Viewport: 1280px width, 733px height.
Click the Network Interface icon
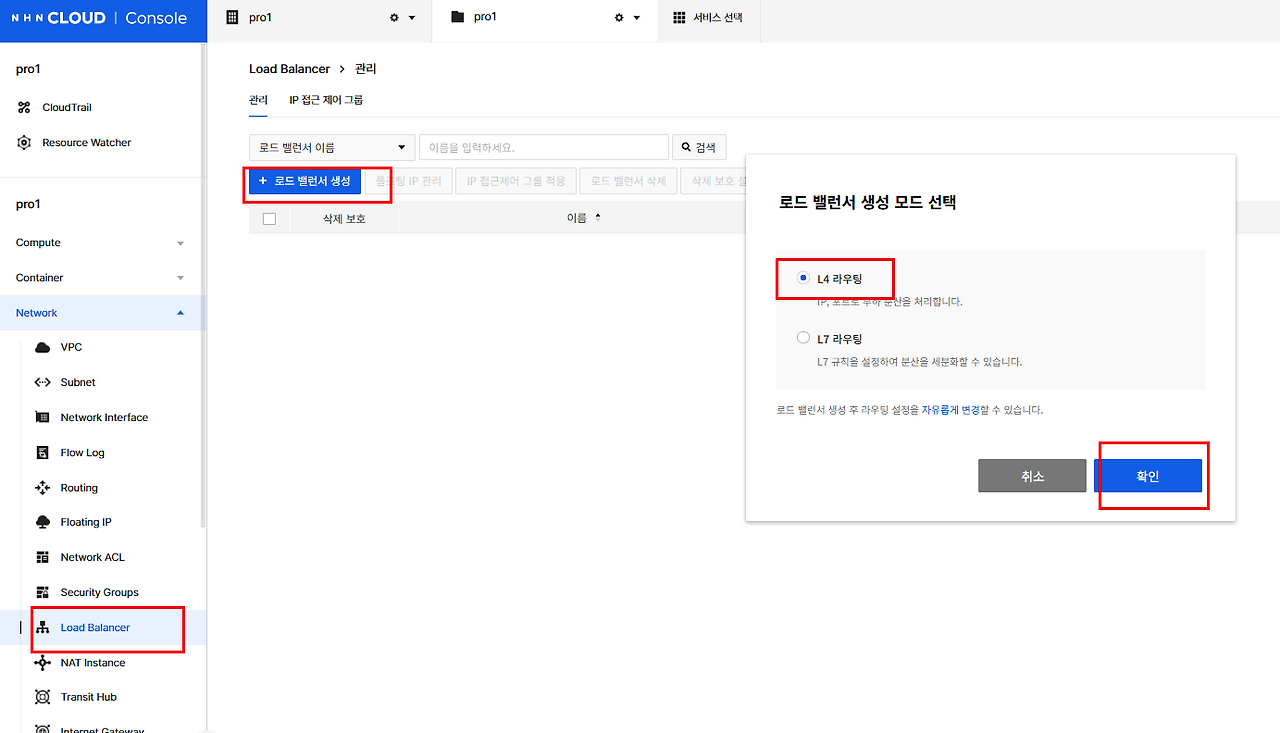[x=42, y=417]
